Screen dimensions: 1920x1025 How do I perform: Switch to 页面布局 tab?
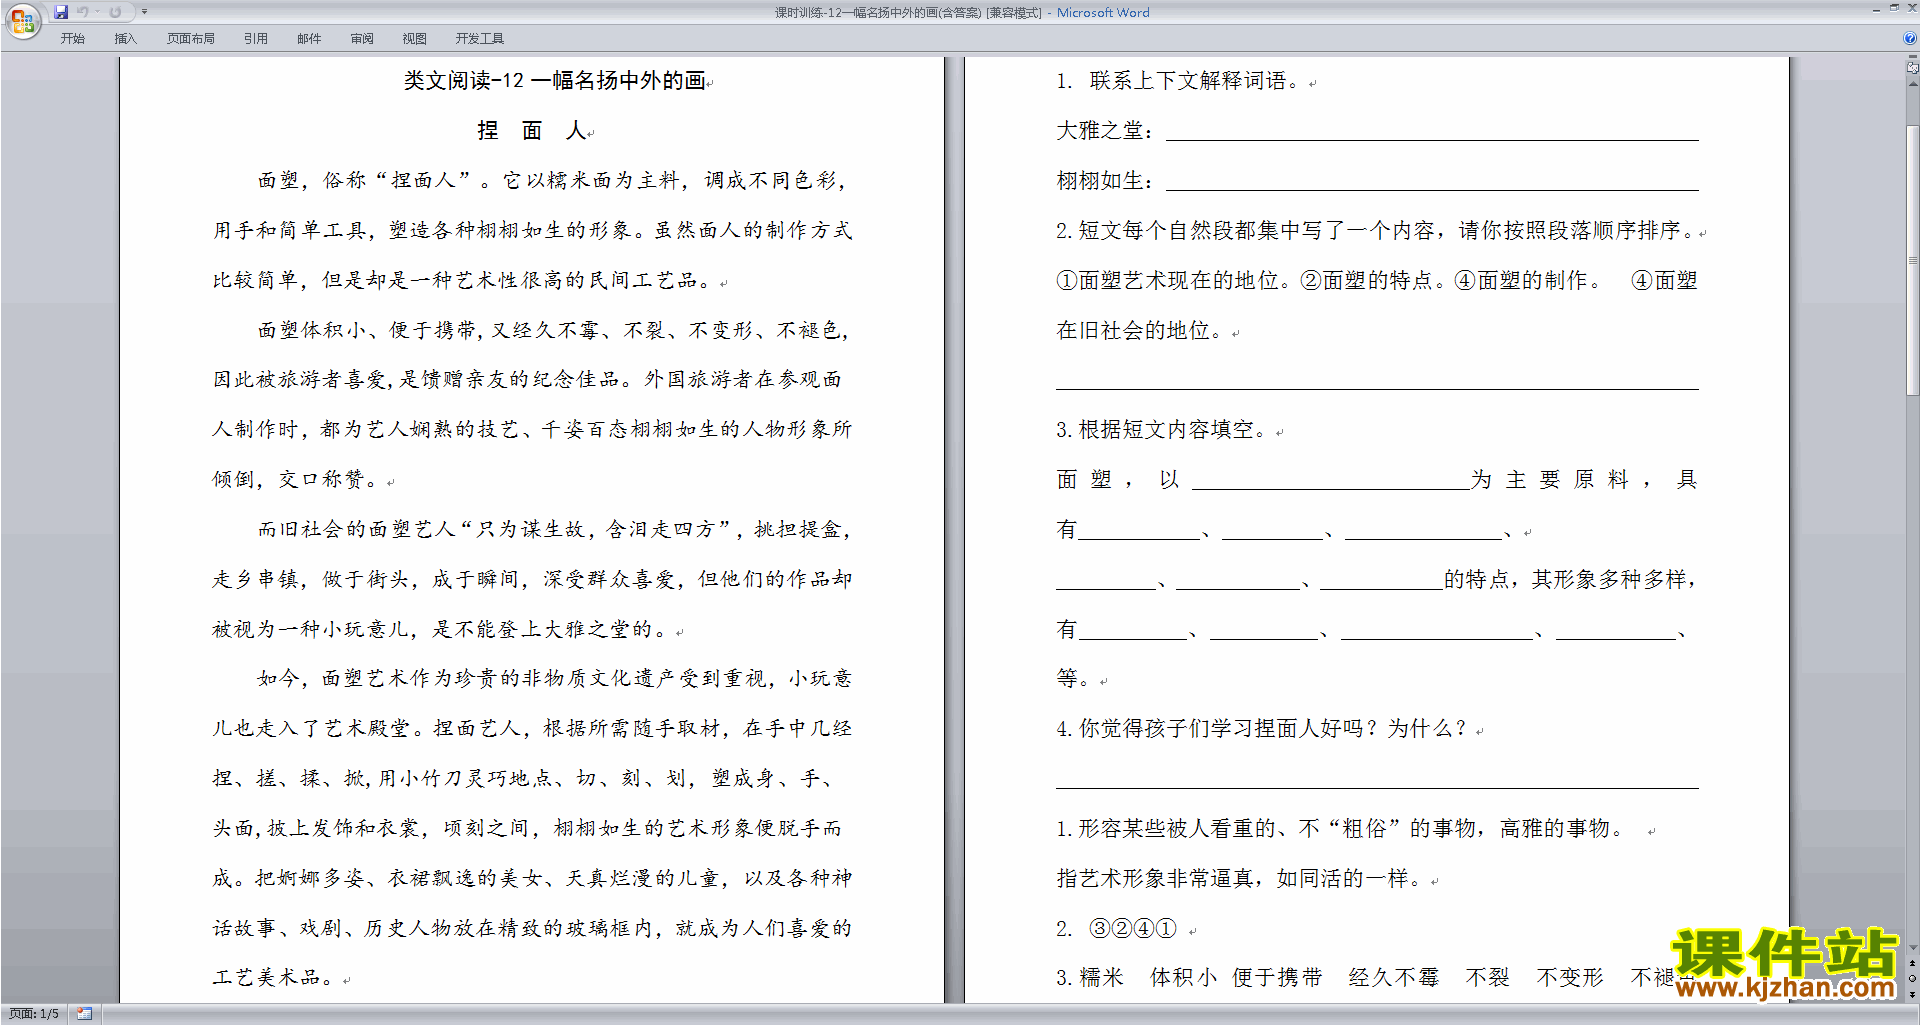pyautogui.click(x=191, y=39)
